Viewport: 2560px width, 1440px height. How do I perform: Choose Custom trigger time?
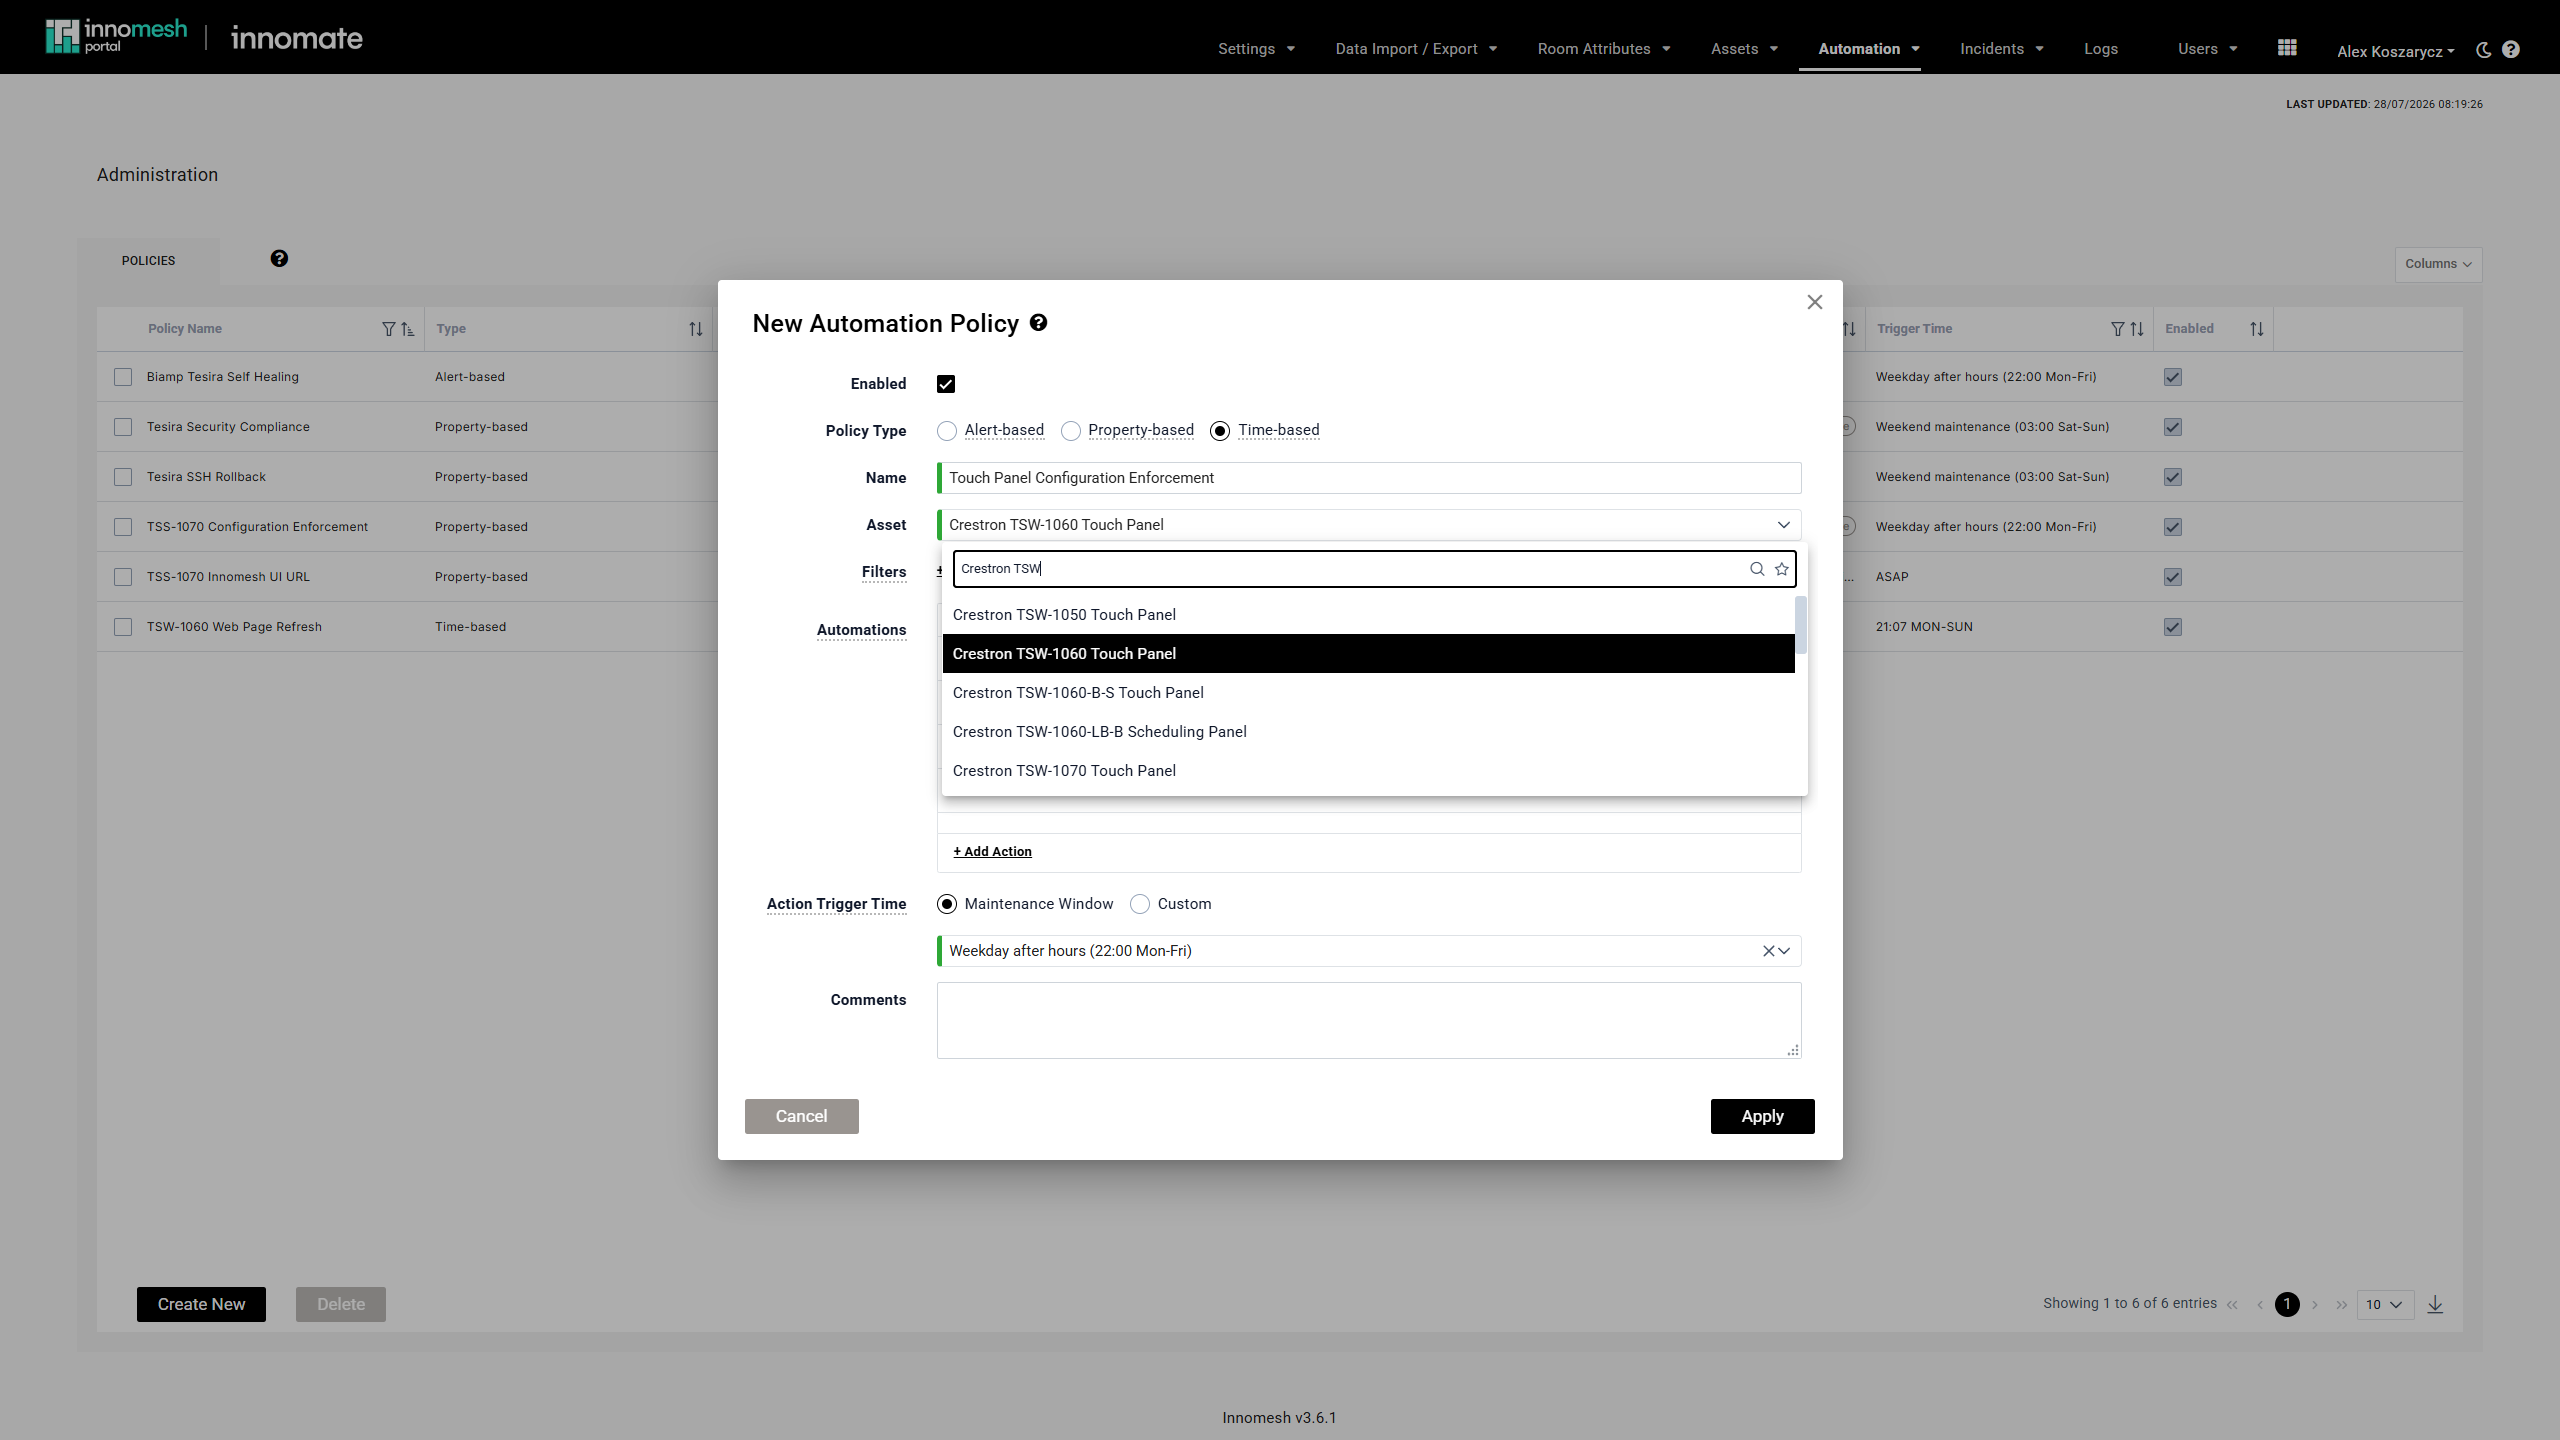tap(1140, 904)
